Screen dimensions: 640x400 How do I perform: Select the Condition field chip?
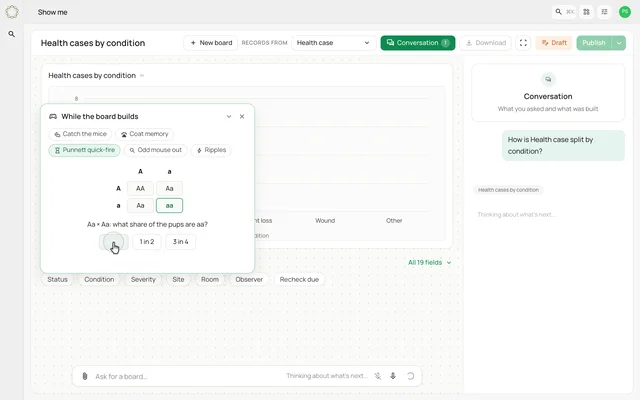(x=99, y=280)
